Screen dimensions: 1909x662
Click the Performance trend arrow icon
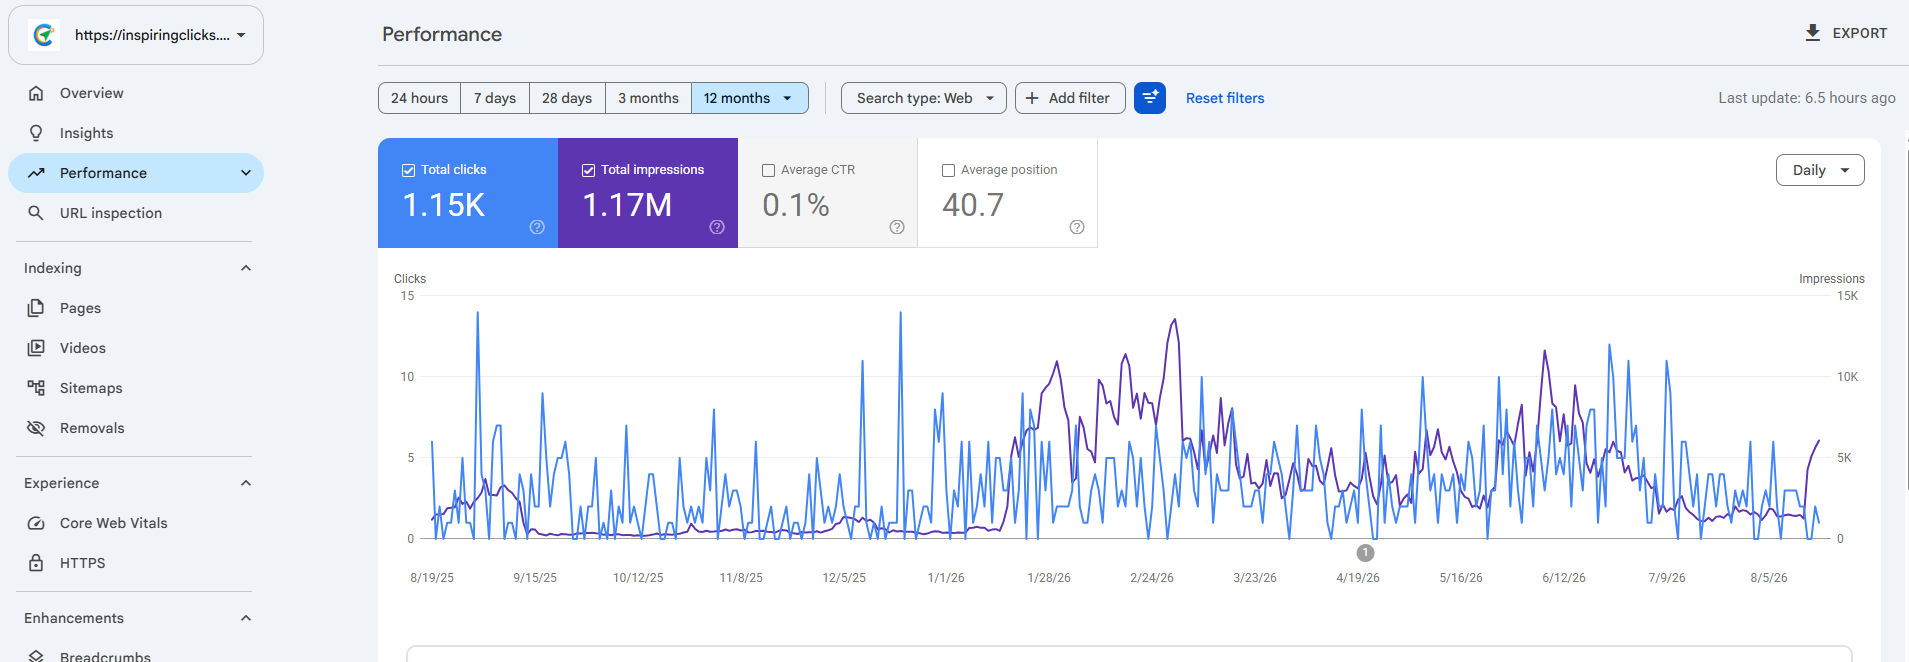pyautogui.click(x=36, y=173)
